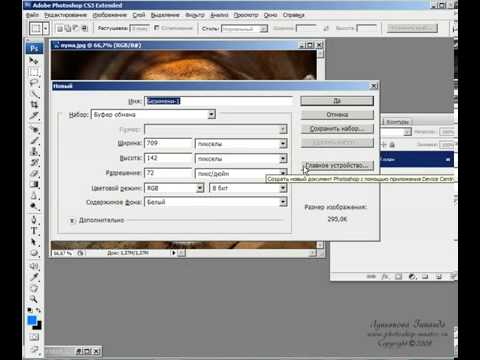
Task: Click the Да confirm button
Action: pyautogui.click(x=337, y=101)
